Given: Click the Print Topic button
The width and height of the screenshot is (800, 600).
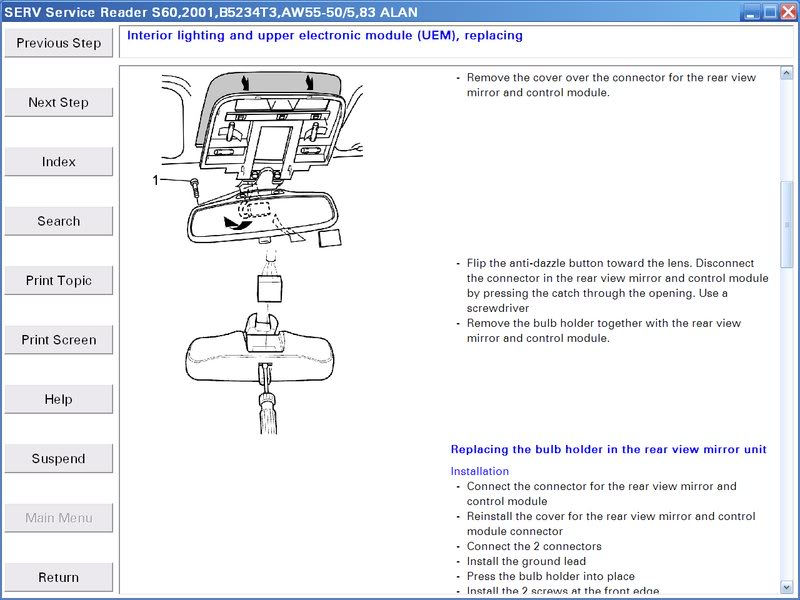Looking at the screenshot, I should click(59, 280).
